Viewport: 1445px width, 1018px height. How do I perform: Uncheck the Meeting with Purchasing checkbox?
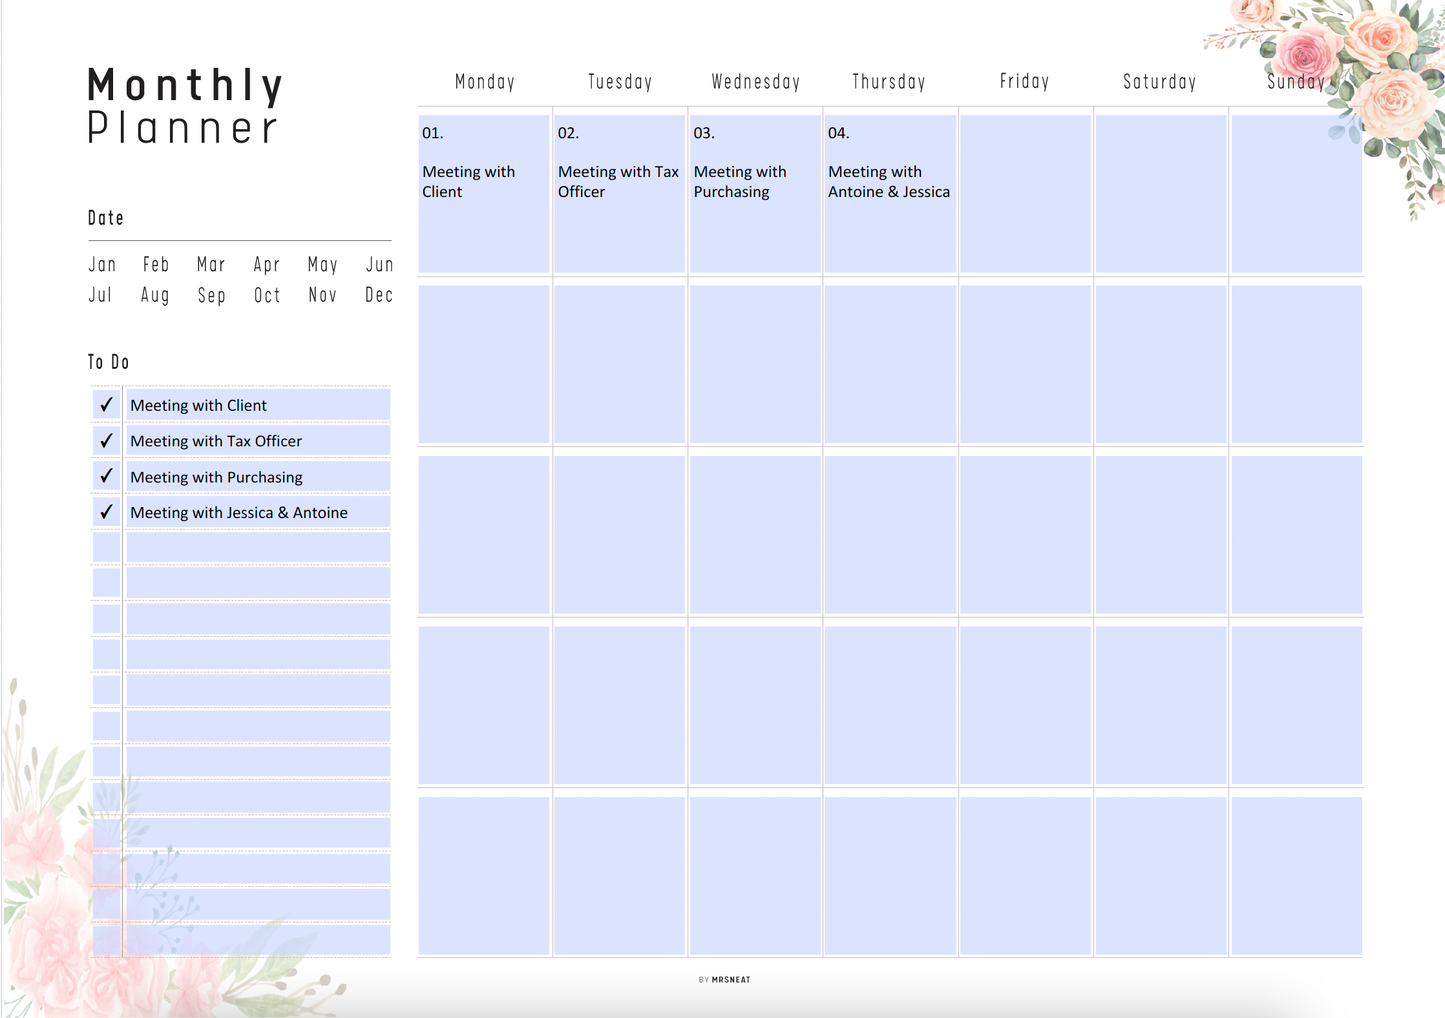coord(106,477)
